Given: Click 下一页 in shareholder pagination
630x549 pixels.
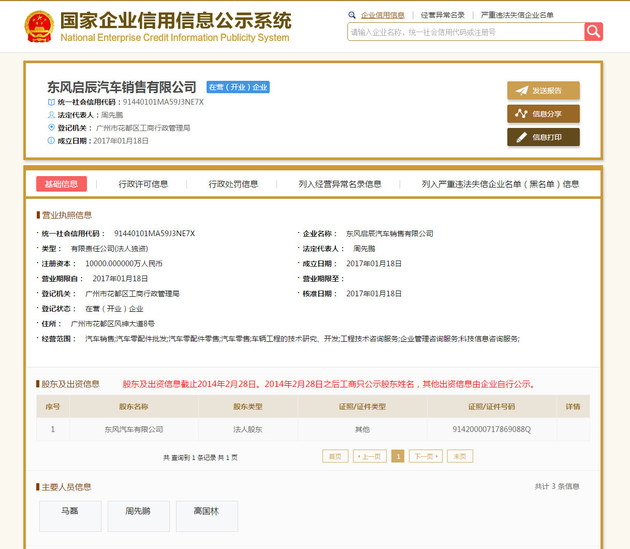Looking at the screenshot, I should 426,456.
